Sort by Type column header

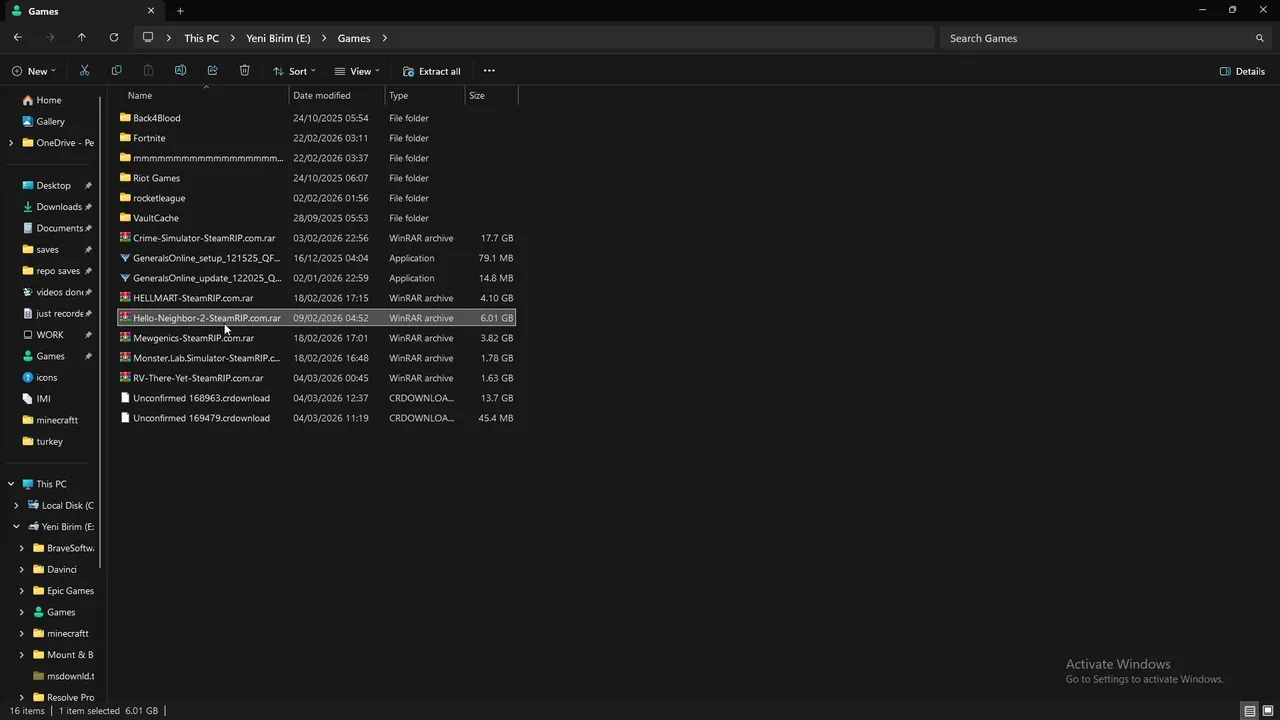click(425, 96)
